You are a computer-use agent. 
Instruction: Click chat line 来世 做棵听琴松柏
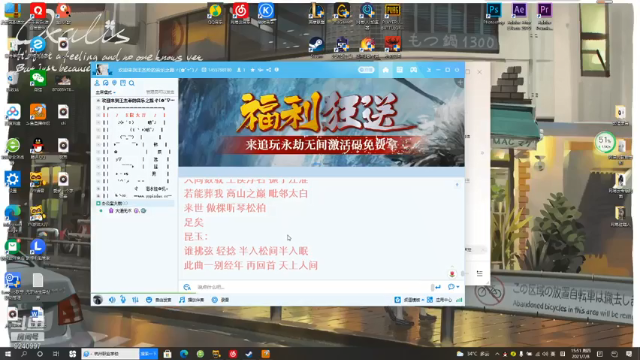click(225, 208)
